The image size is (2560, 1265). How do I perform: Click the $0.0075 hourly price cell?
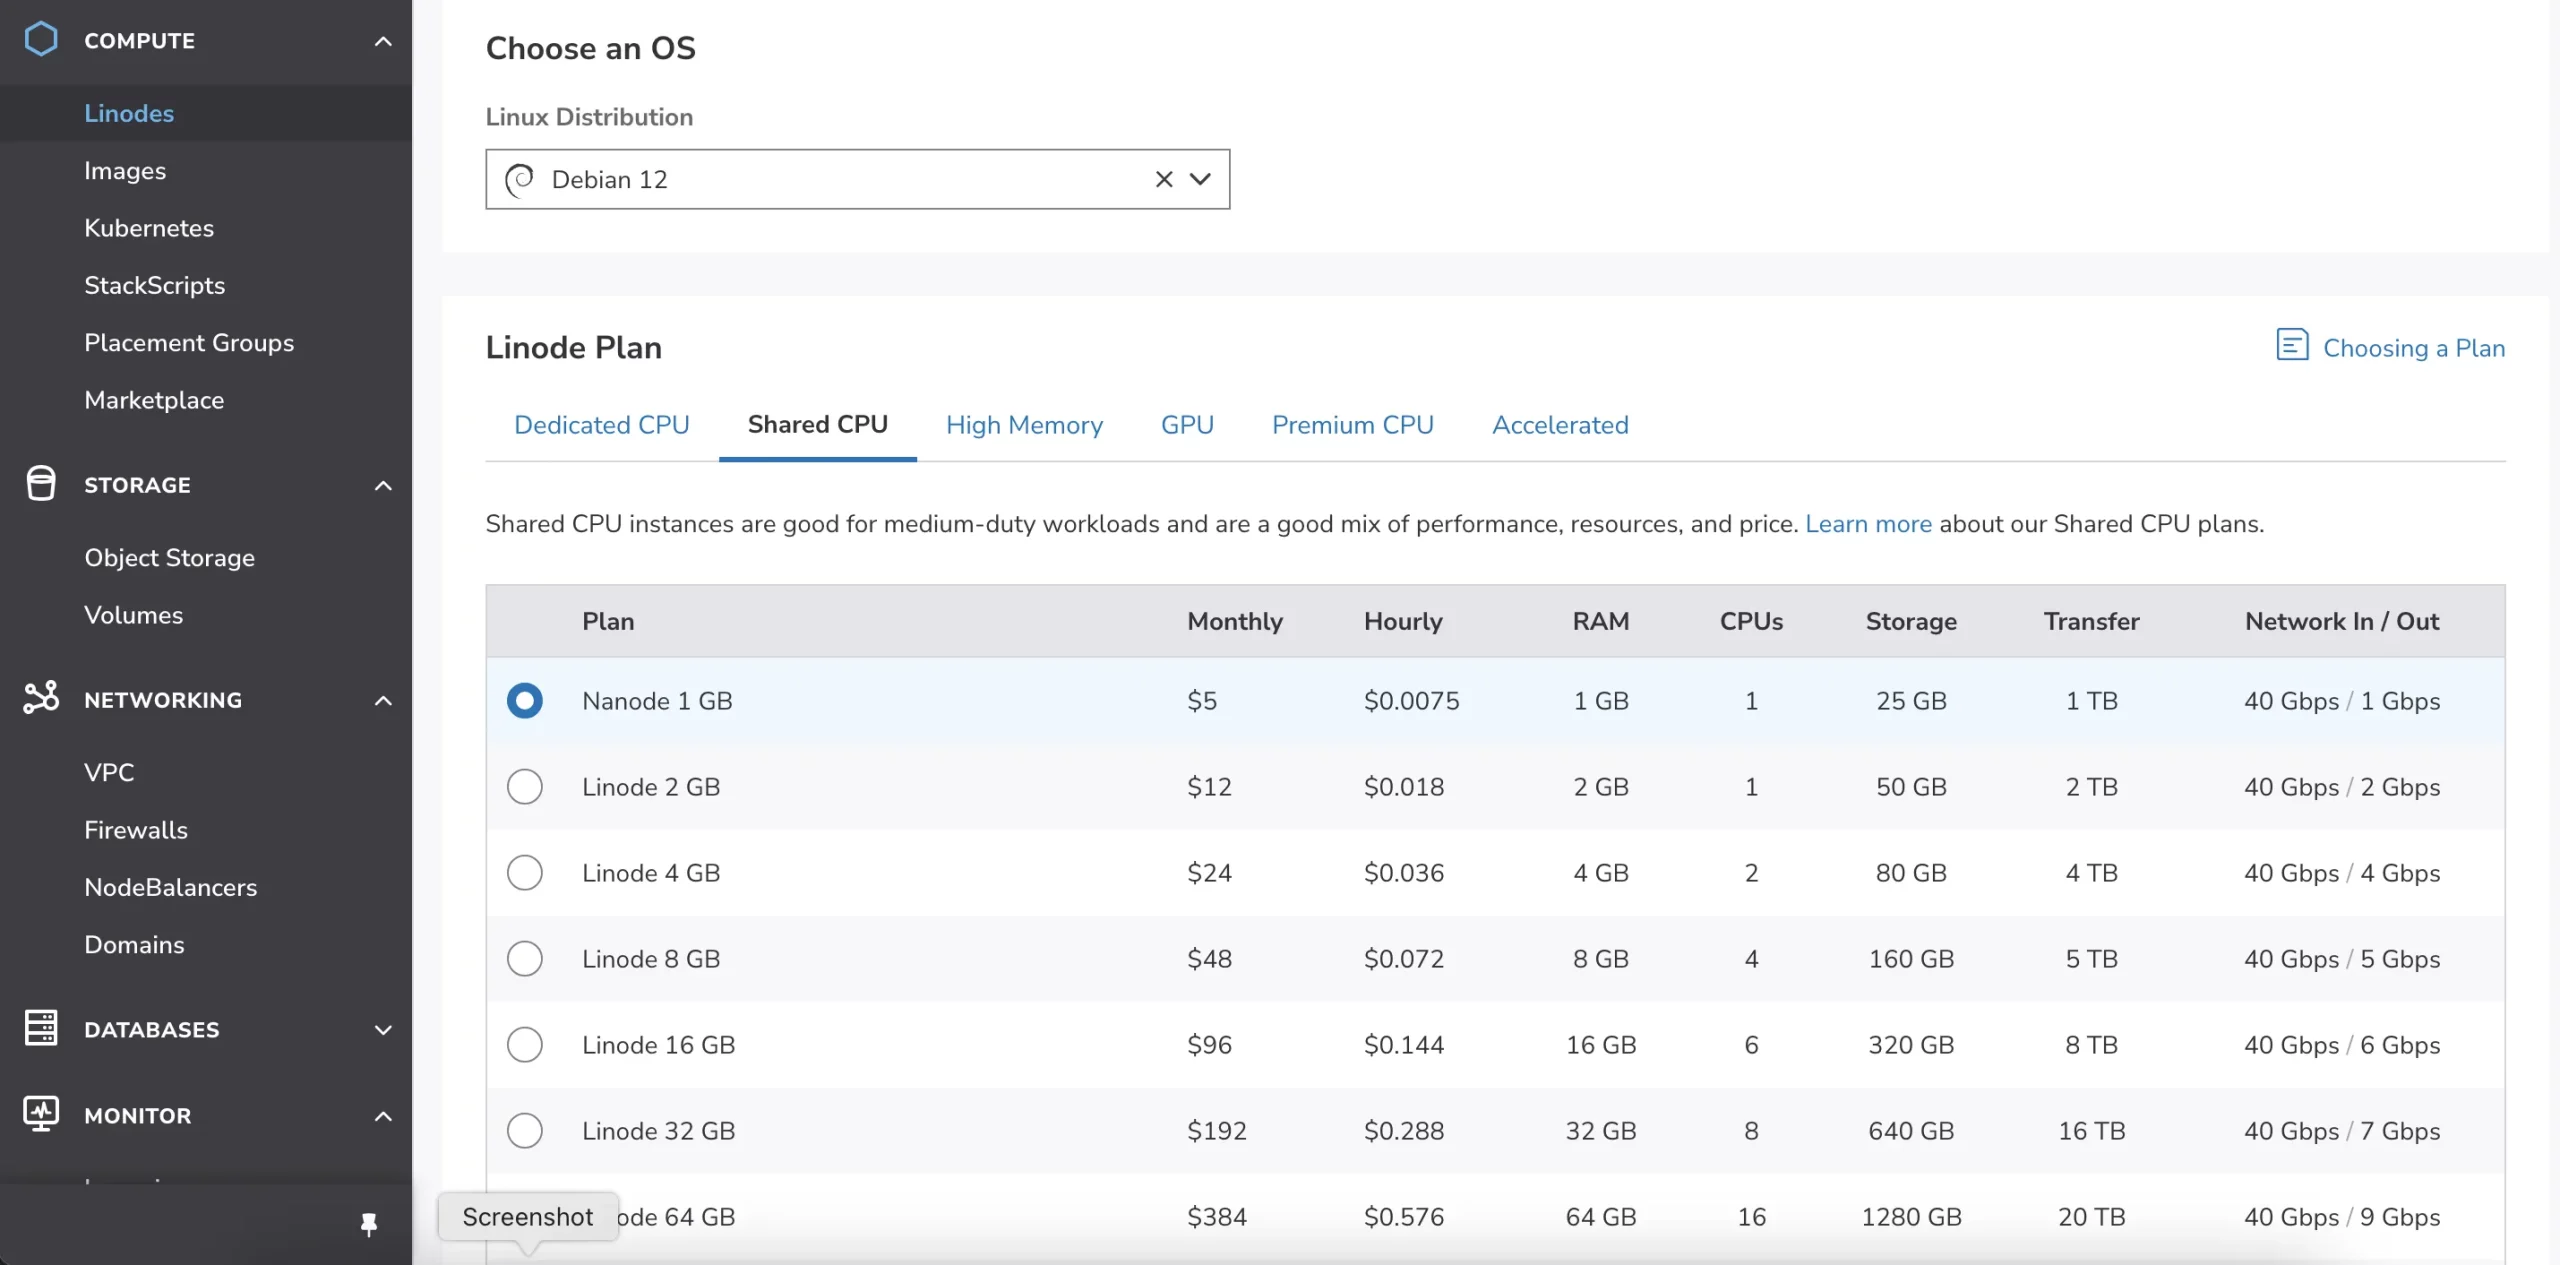point(1411,701)
